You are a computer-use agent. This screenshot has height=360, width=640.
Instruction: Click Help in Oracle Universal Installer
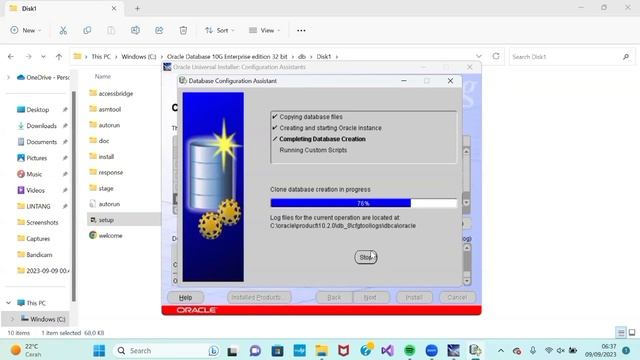pyautogui.click(x=185, y=298)
